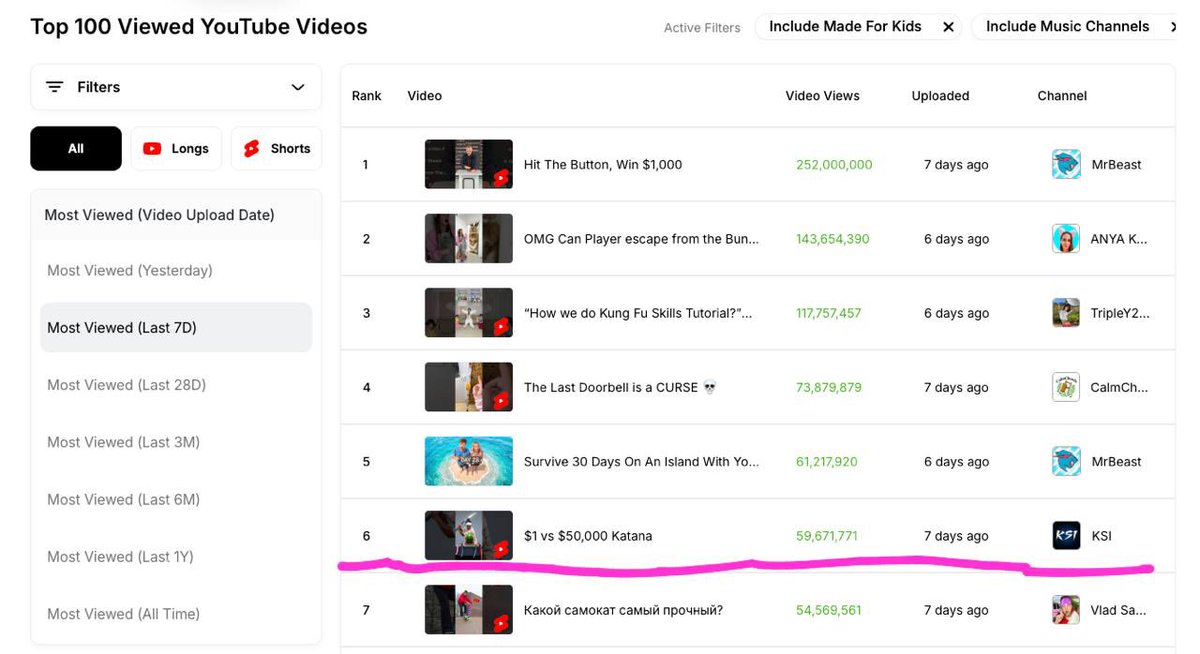Open the Filters dropdown
1200x654 pixels.
(176, 87)
